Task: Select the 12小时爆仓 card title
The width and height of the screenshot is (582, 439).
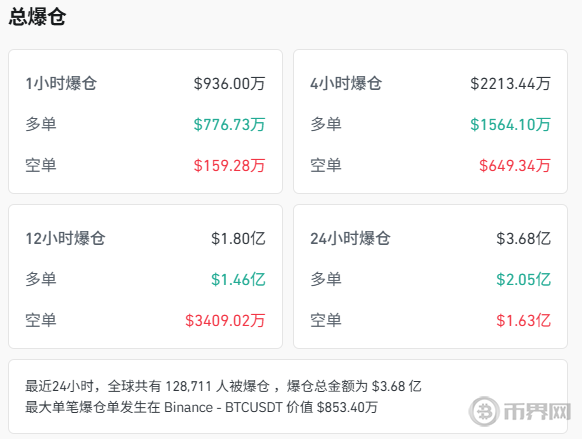Action: coord(65,239)
